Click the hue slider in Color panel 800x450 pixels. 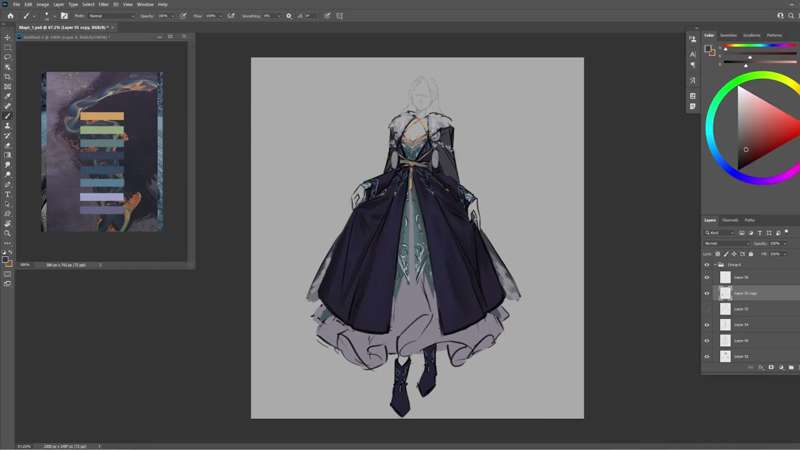pyautogui.click(x=760, y=45)
